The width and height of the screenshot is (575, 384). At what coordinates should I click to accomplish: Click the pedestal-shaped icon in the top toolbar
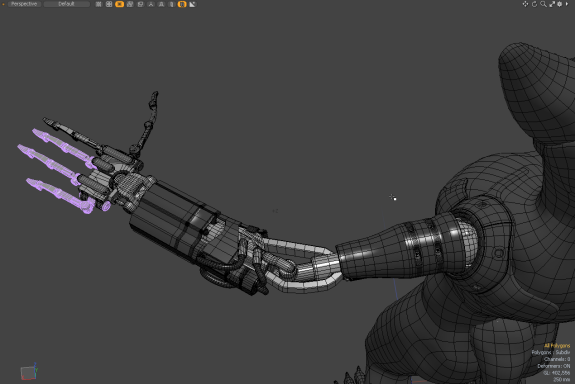click(x=161, y=4)
